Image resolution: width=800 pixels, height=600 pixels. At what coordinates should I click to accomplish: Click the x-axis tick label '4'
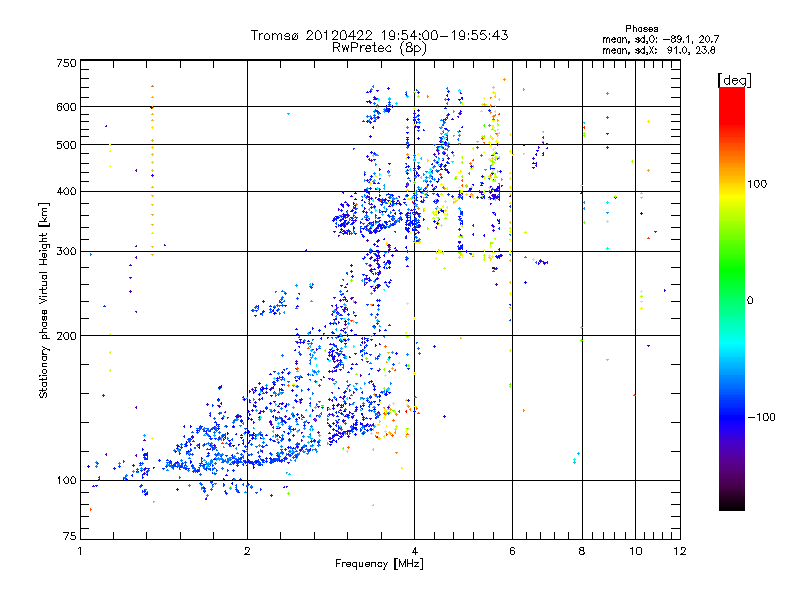point(414,551)
